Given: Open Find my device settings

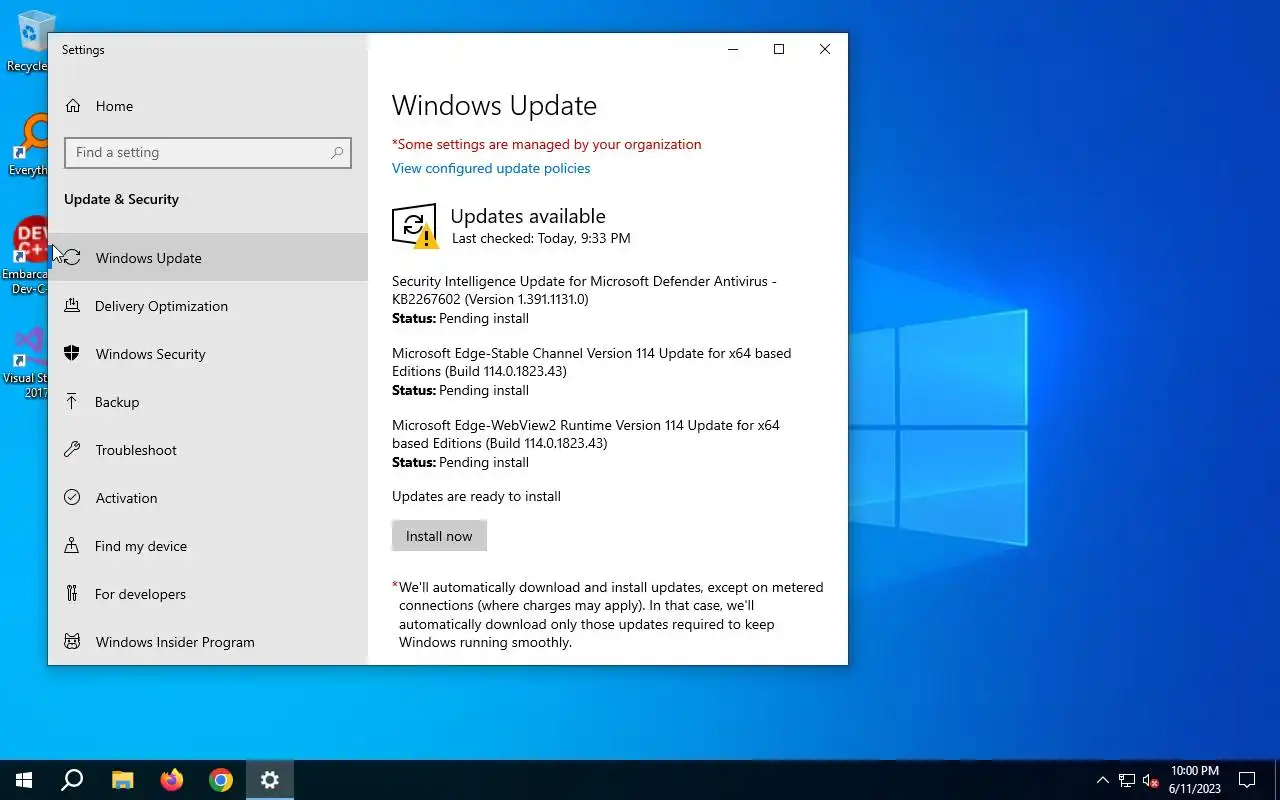Looking at the screenshot, I should click(208, 546).
